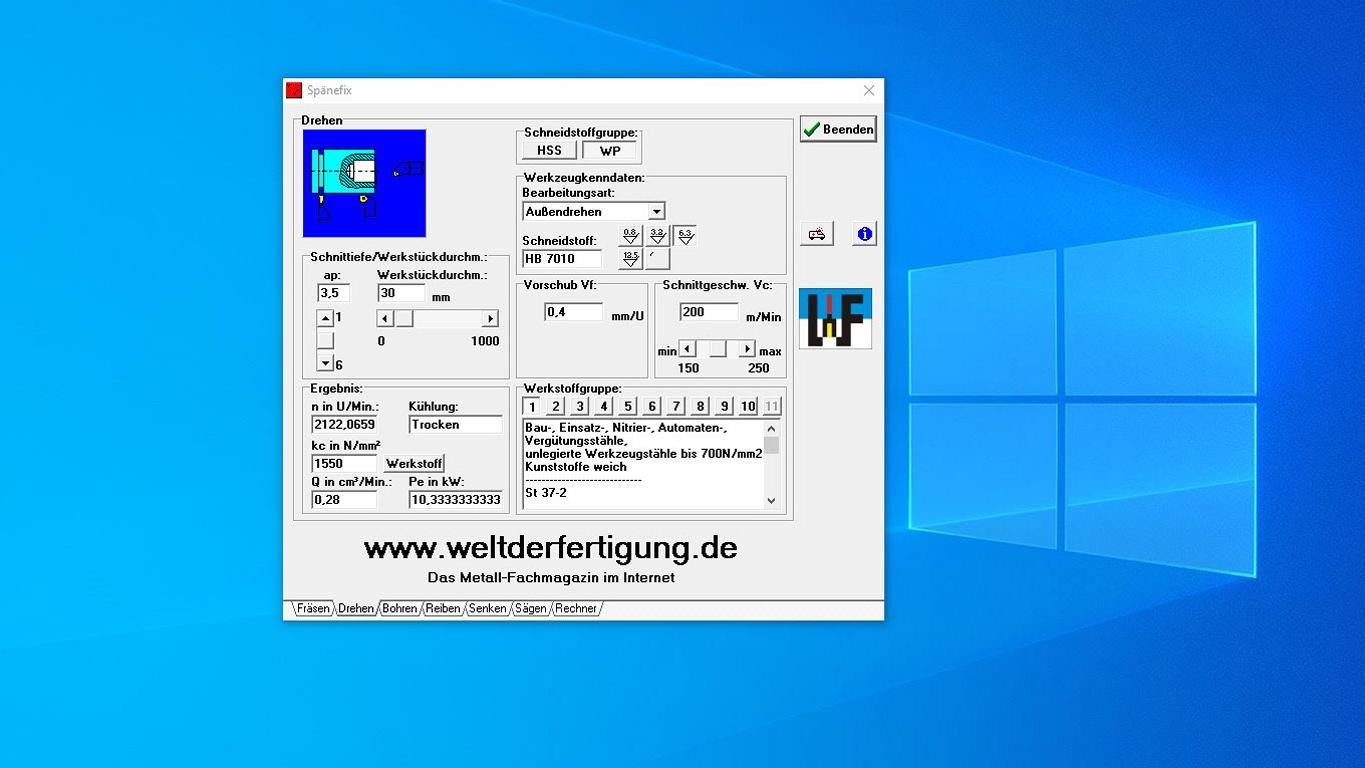Screen dimensions: 1365x768
Task: Select surface roughness 6.3 icon
Action: [x=685, y=236]
